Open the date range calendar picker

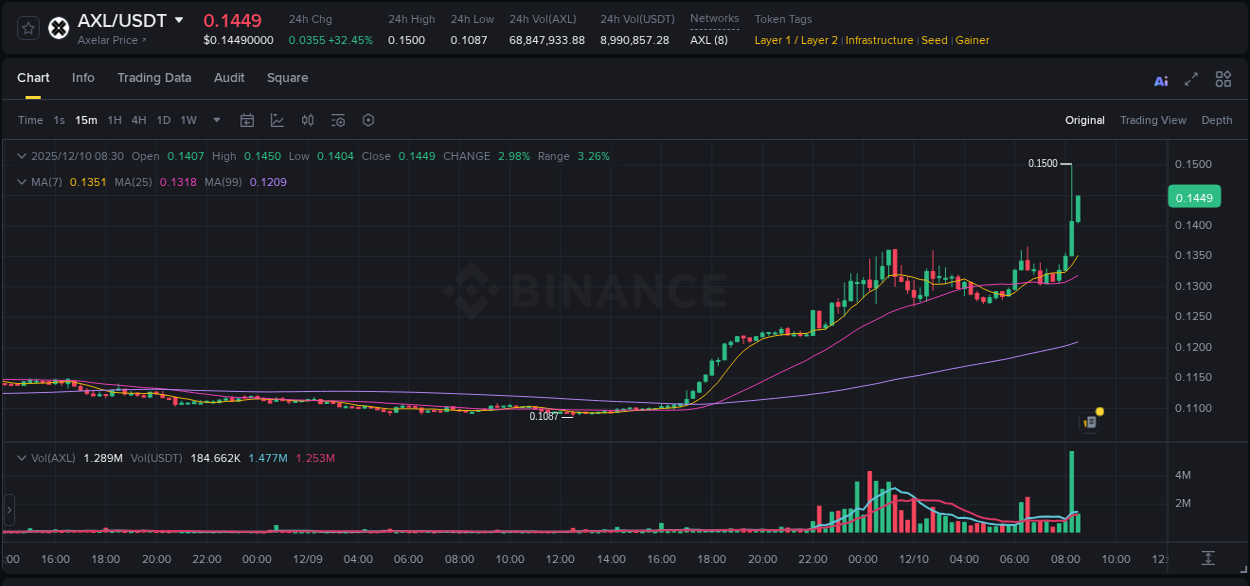pos(247,120)
